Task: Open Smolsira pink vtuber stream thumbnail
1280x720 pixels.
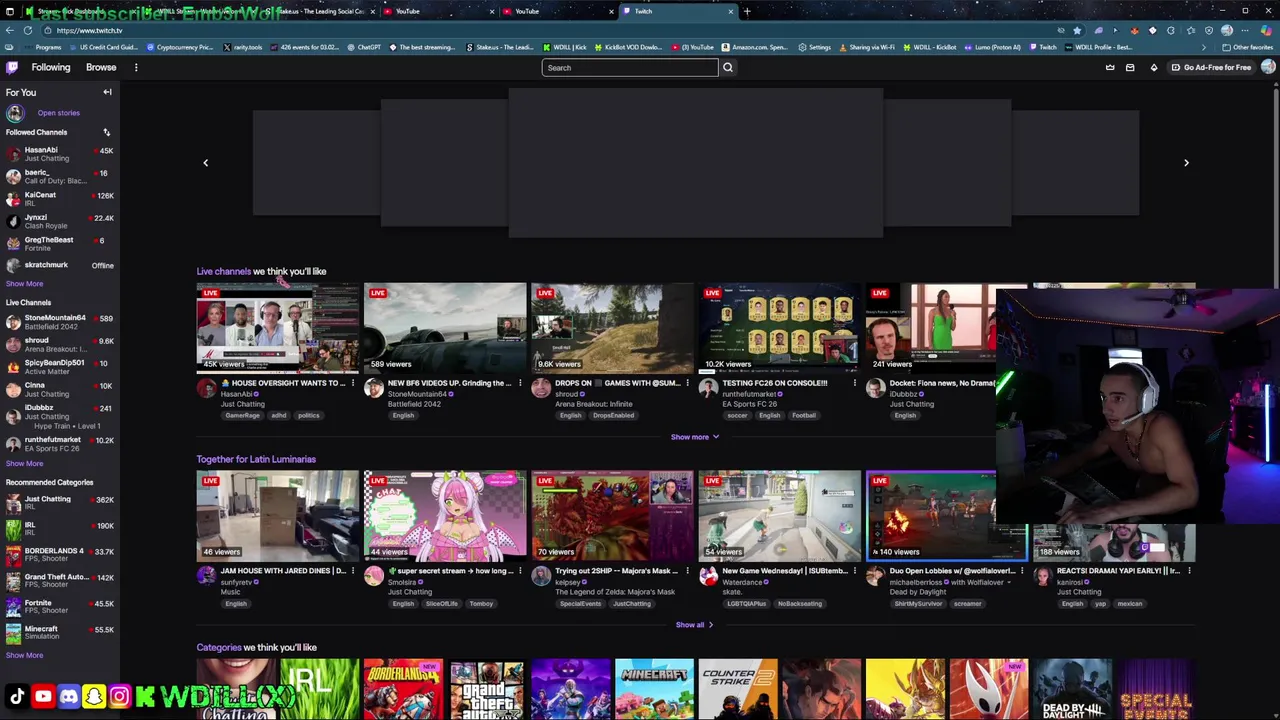Action: click(x=445, y=516)
